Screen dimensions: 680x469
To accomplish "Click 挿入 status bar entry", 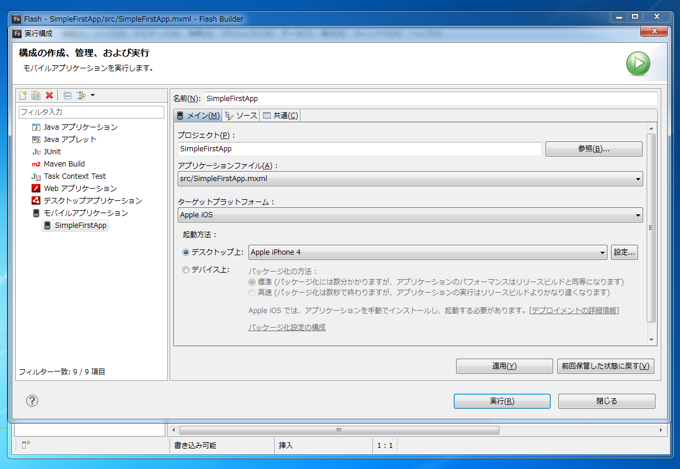I will pyautogui.click(x=285, y=446).
